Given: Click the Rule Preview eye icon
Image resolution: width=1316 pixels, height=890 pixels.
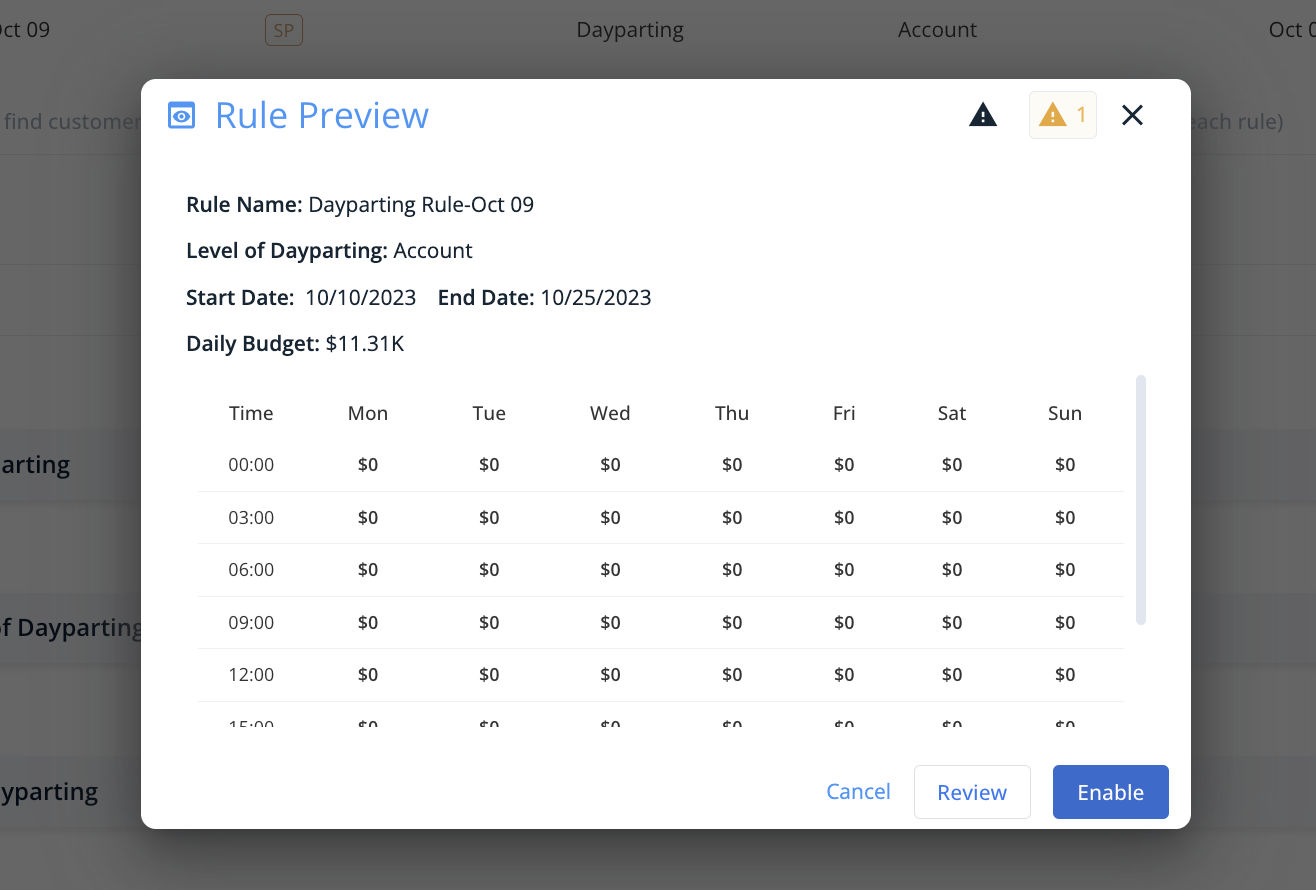Looking at the screenshot, I should point(181,116).
